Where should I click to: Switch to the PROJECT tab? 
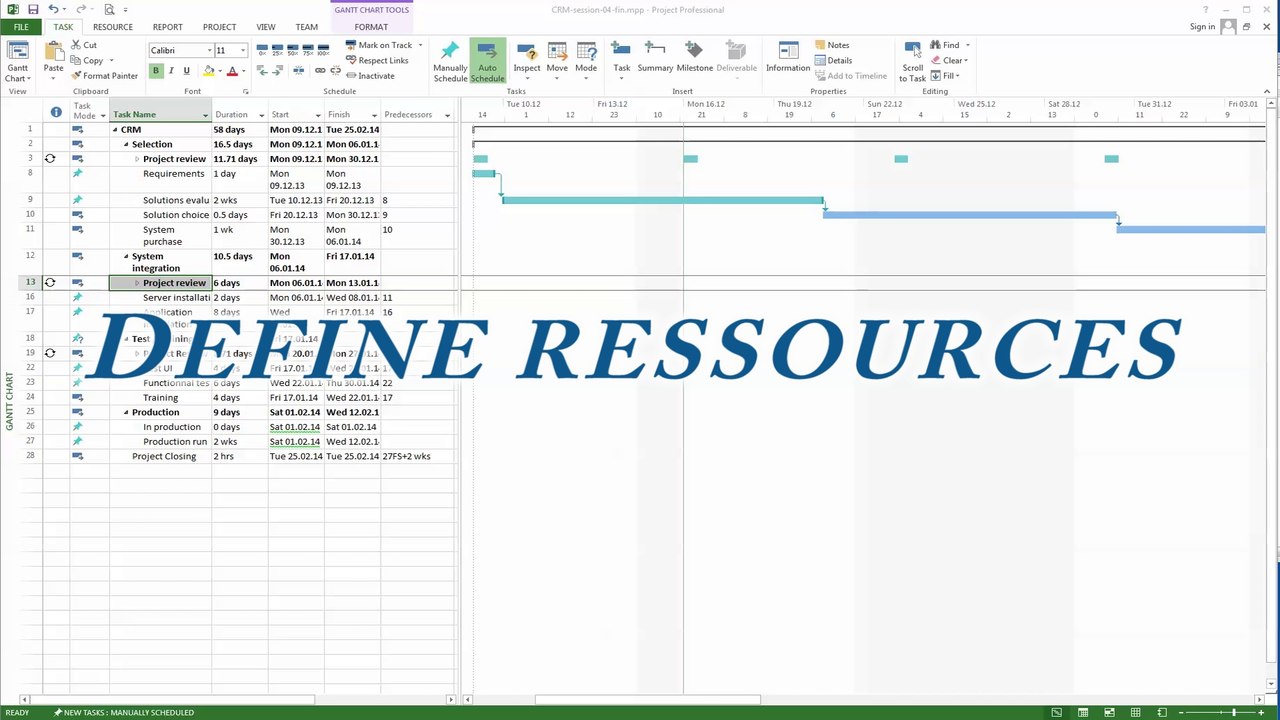[x=220, y=27]
